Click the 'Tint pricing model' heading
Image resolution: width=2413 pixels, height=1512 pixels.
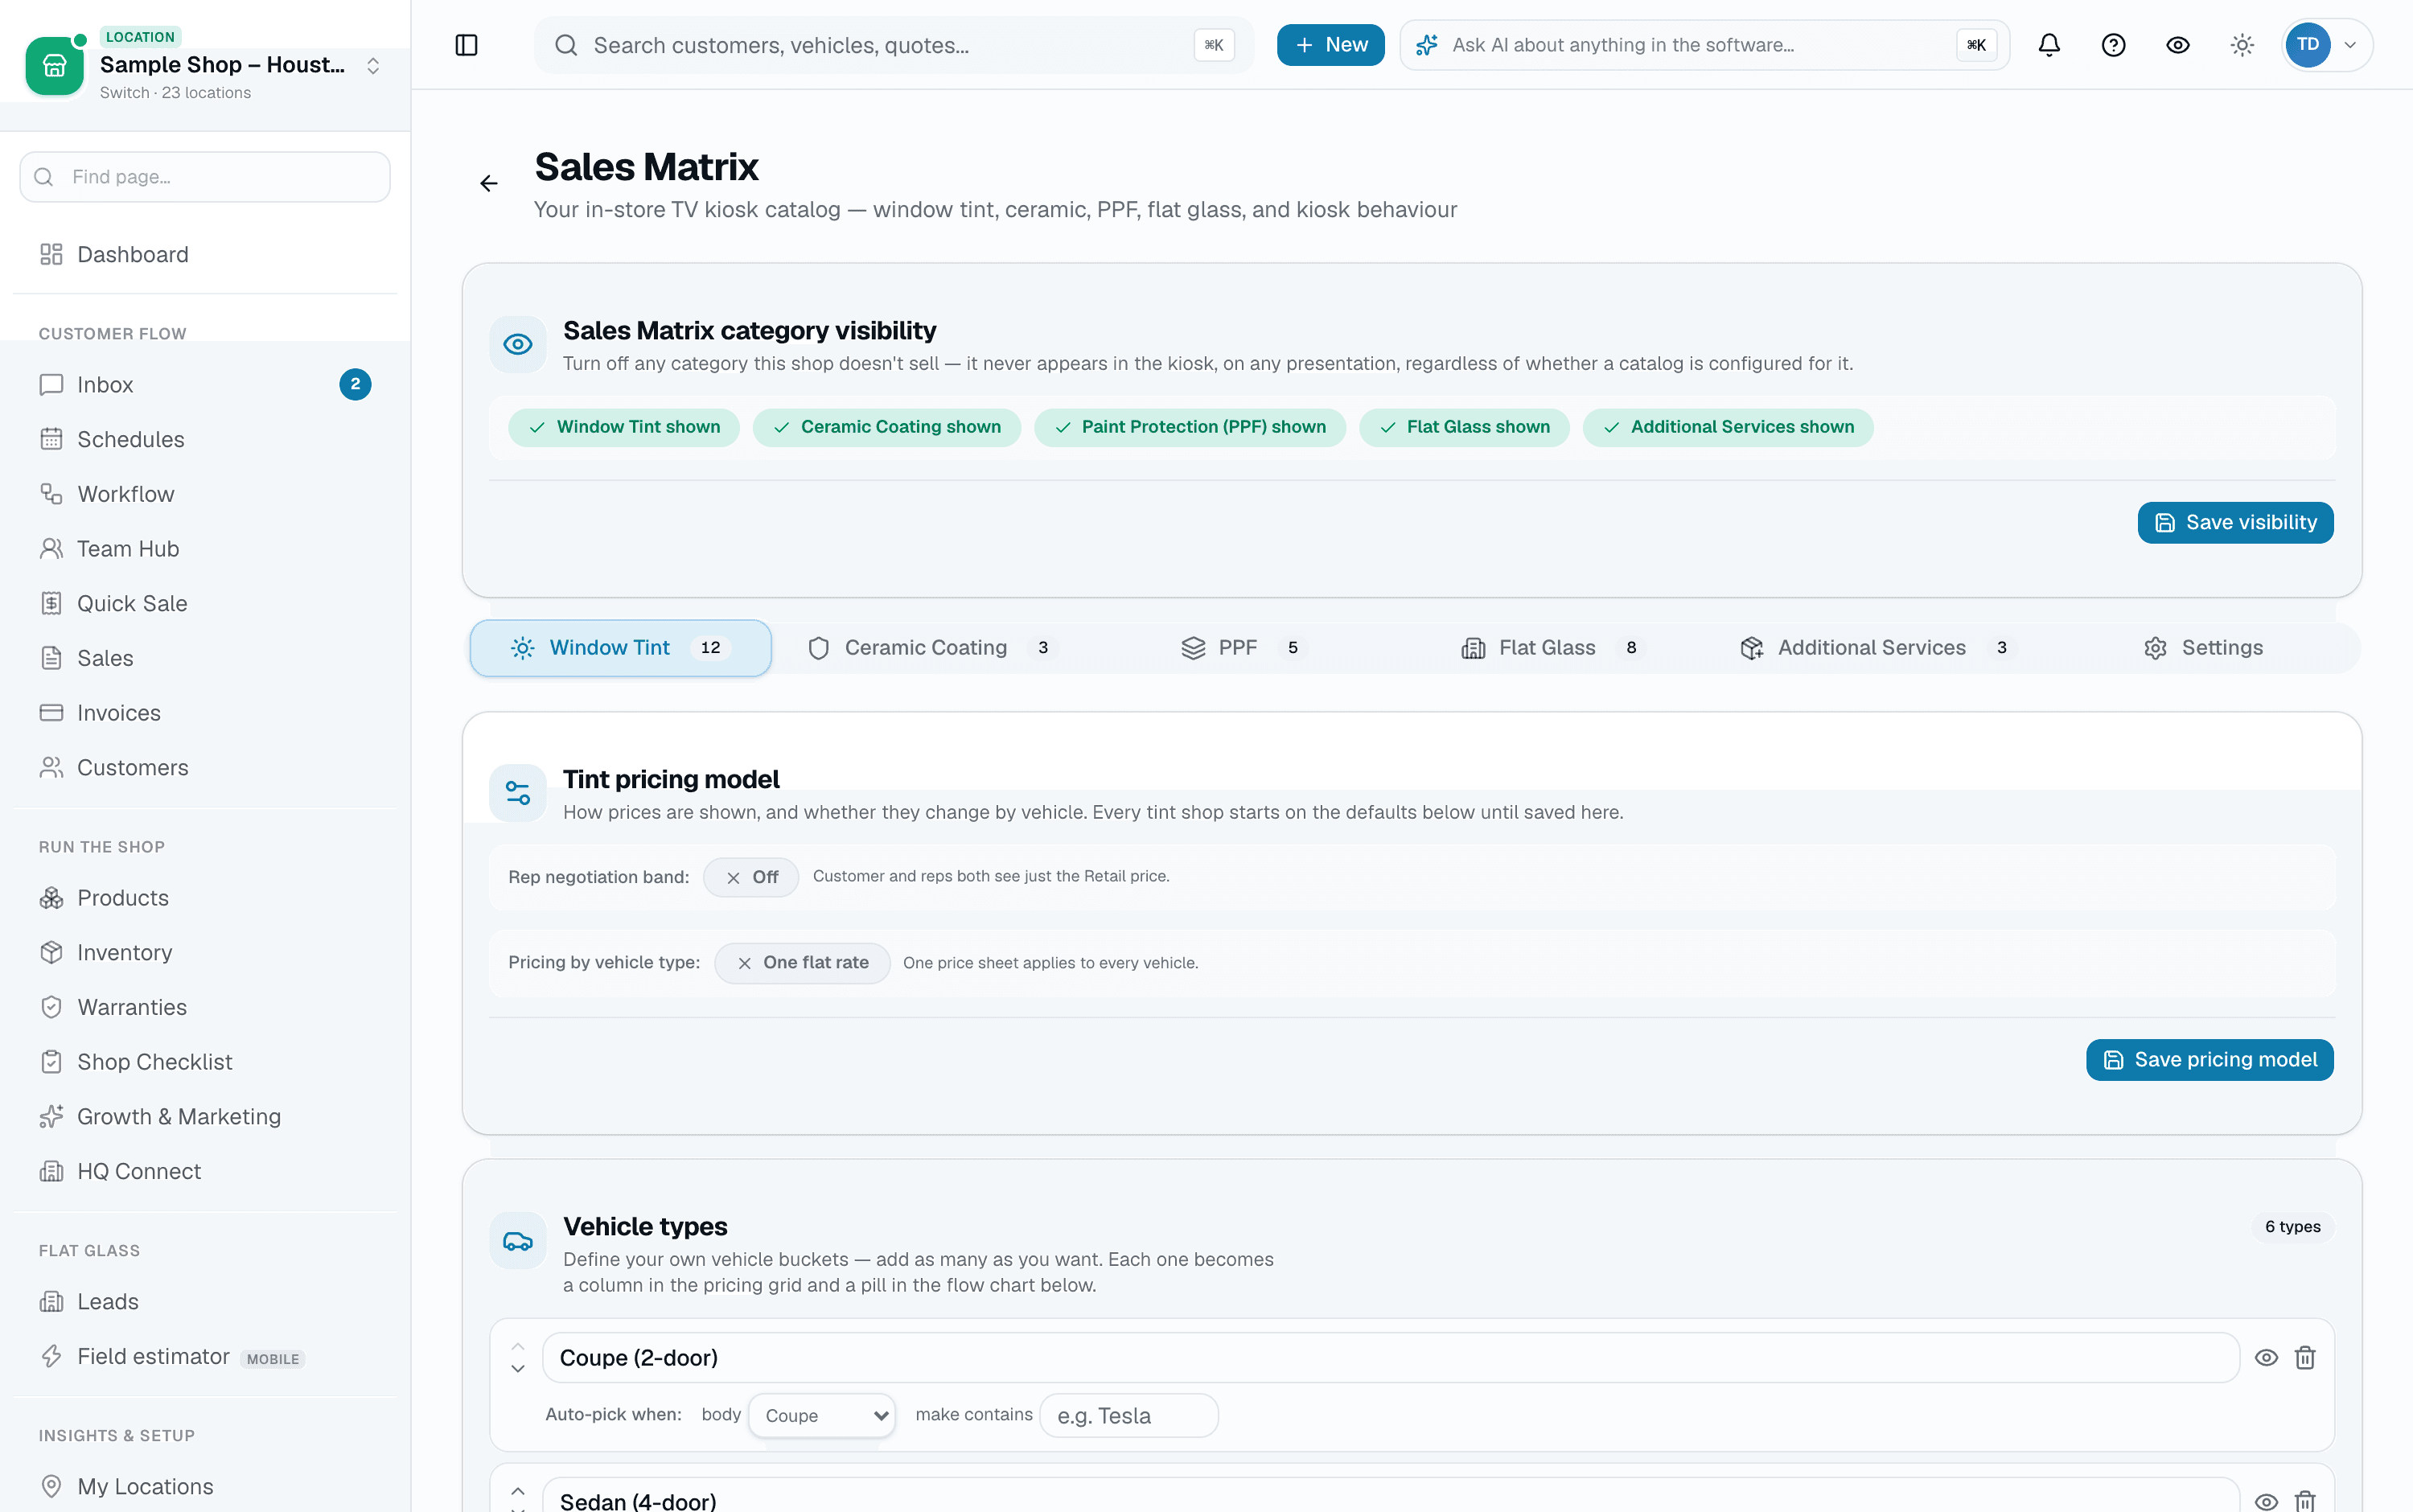tap(671, 779)
